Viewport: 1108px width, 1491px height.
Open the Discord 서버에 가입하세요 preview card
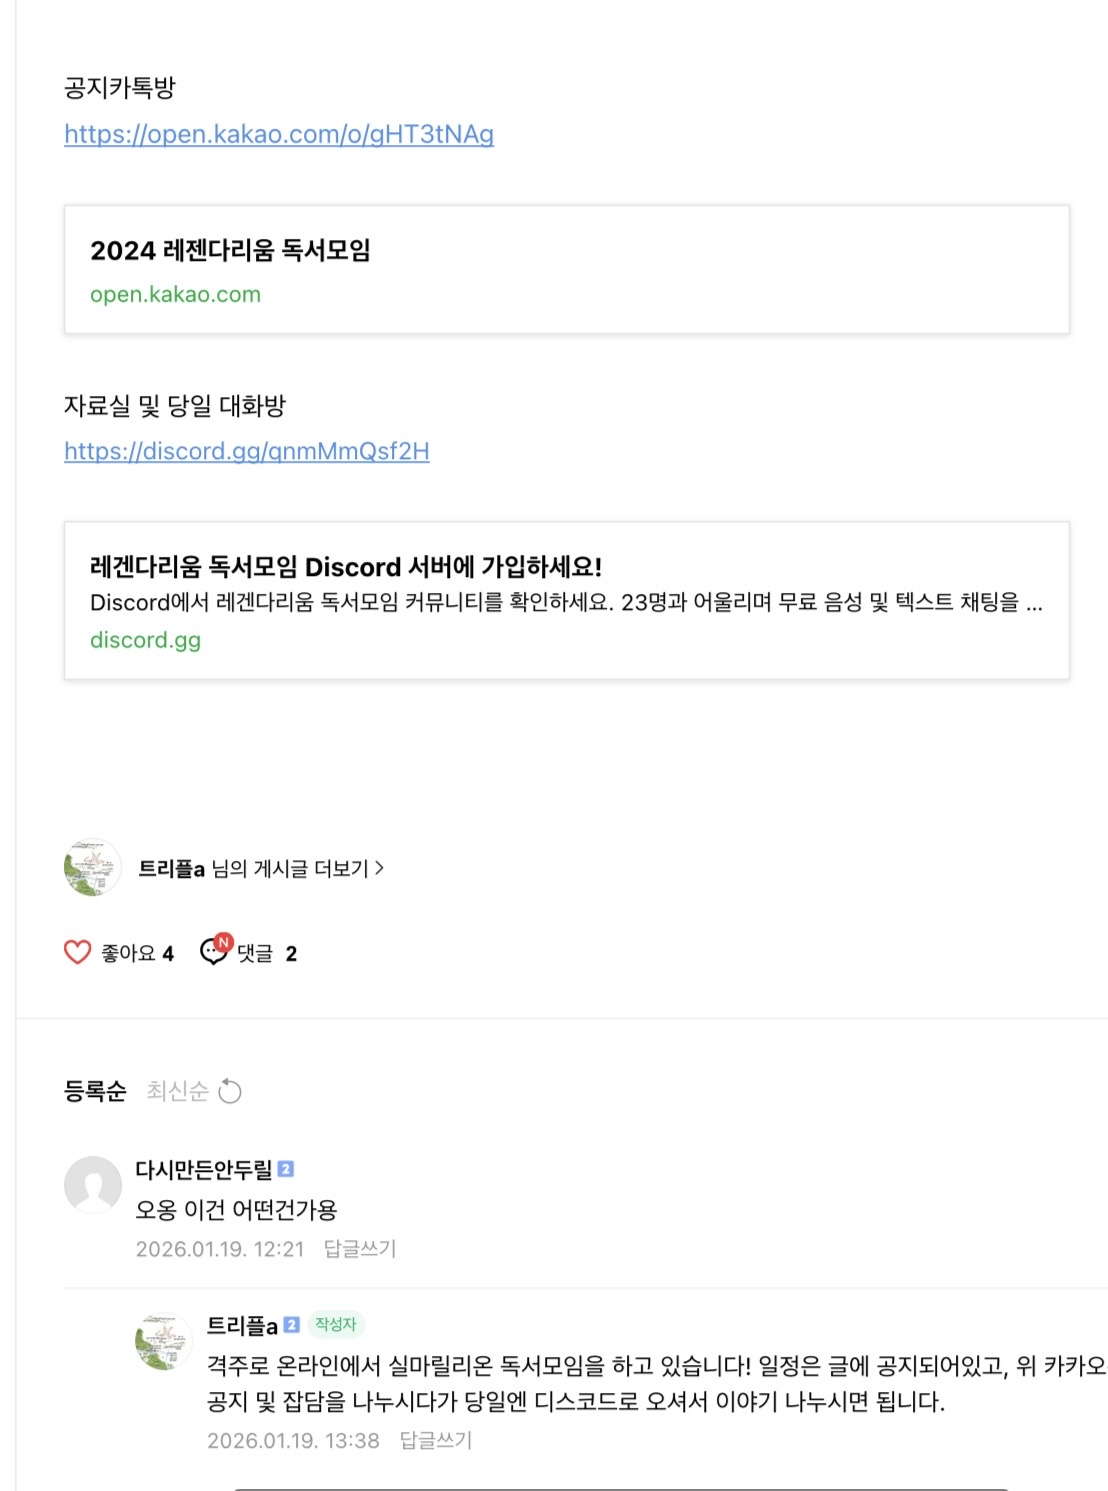(x=566, y=600)
